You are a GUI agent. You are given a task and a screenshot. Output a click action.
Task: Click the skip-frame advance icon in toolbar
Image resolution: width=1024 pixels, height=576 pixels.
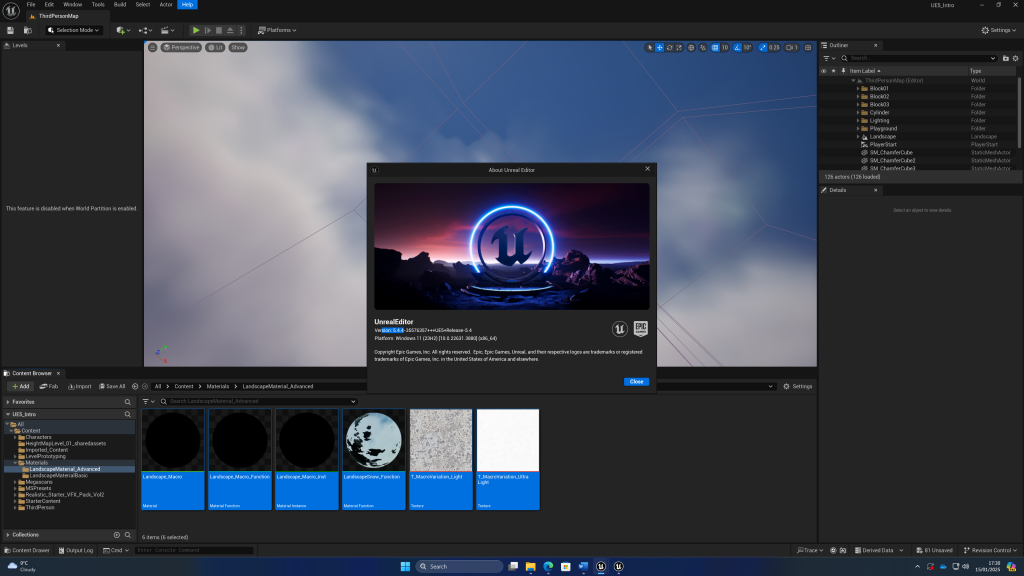pos(208,30)
